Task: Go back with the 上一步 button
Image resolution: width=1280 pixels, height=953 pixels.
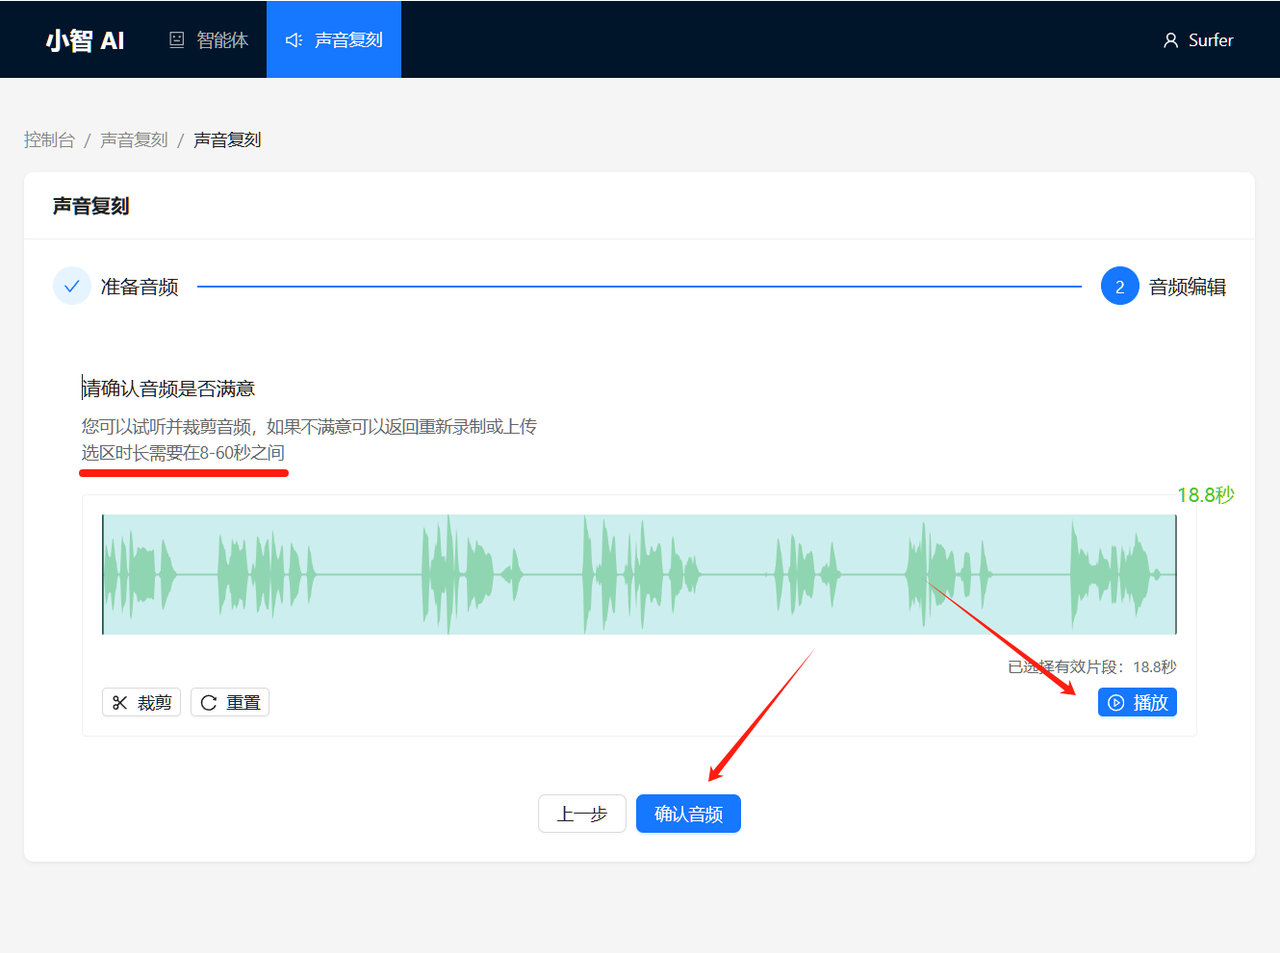Action: 582,813
